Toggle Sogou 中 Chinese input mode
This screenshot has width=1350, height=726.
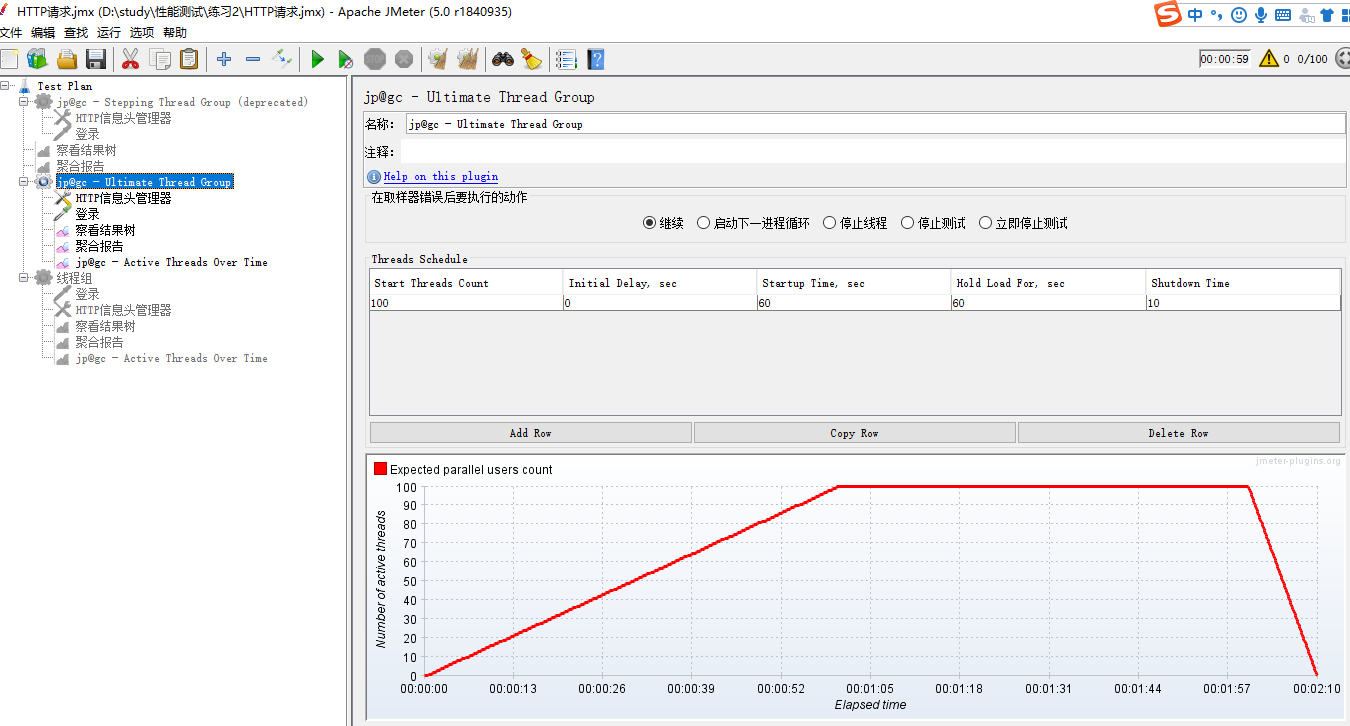tap(1196, 15)
